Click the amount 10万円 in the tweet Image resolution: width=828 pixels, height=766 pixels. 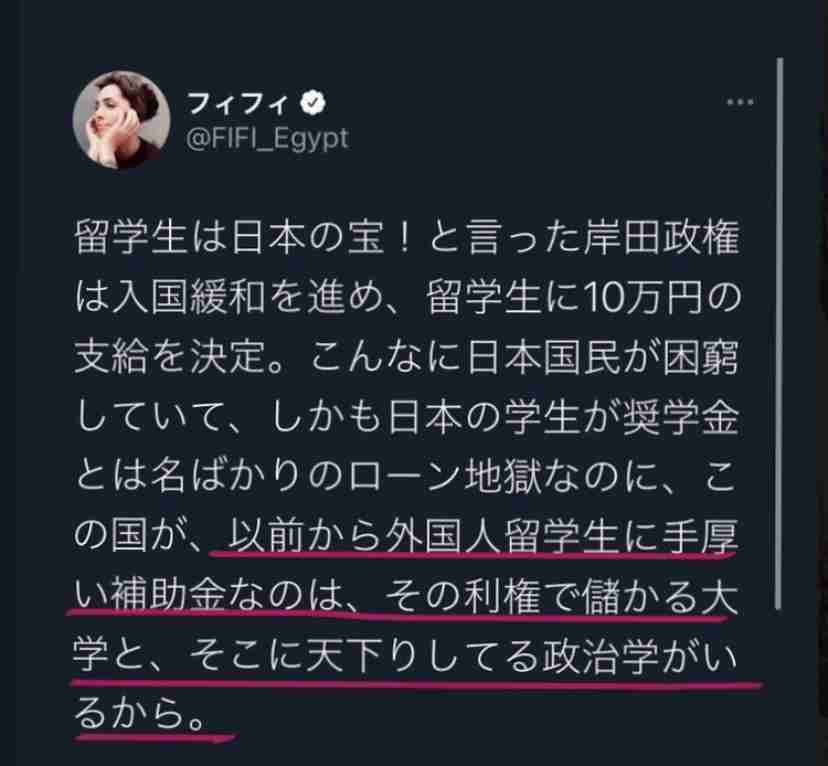643,299
